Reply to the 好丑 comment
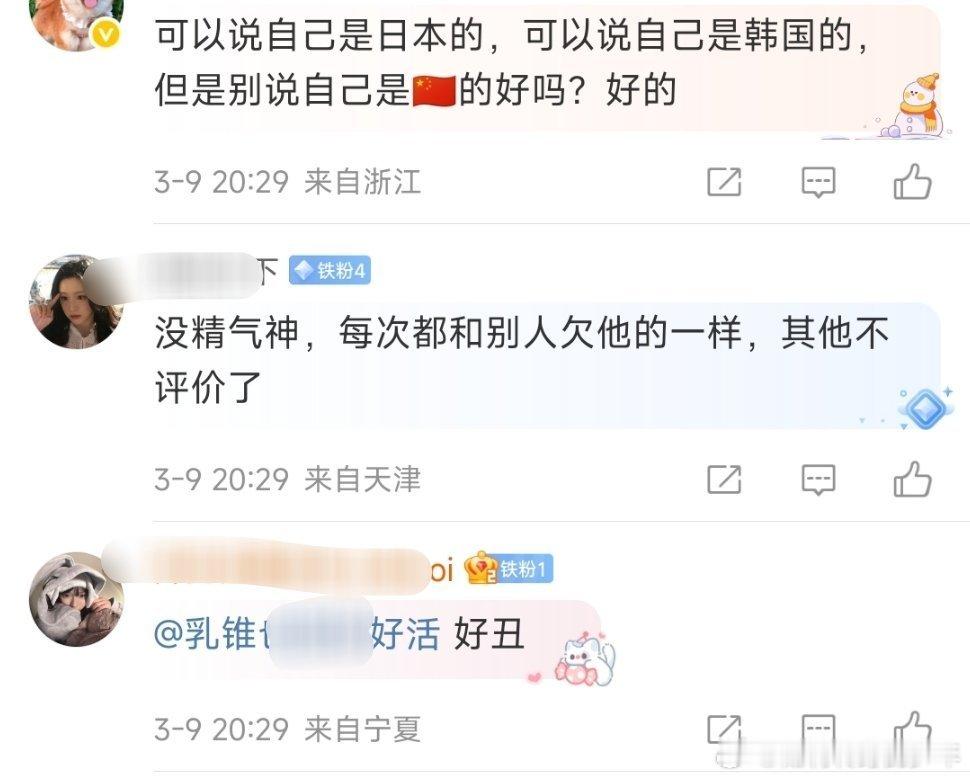The width and height of the screenshot is (970, 778). (818, 730)
